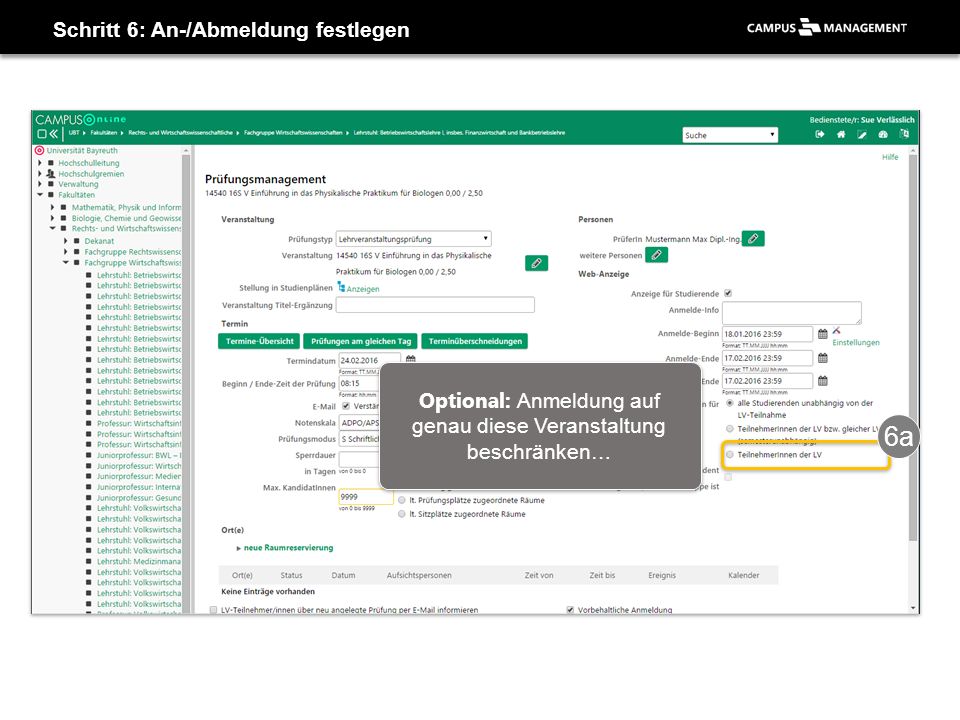This screenshot has width=960, height=720.
Task: Click the Anmelde-Beginn date field
Action: pyautogui.click(x=768, y=334)
